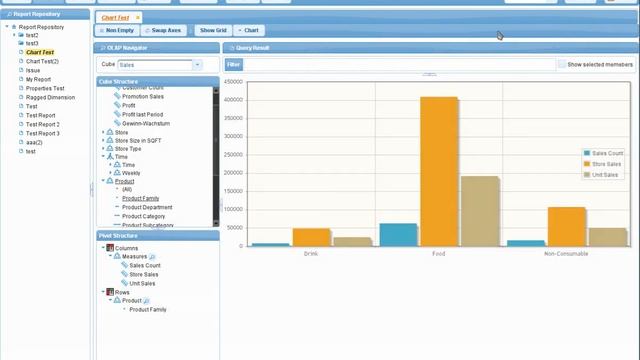This screenshot has width=640, height=360.
Task: Select the Product Family level in Cube Structure
Action: click(140, 198)
